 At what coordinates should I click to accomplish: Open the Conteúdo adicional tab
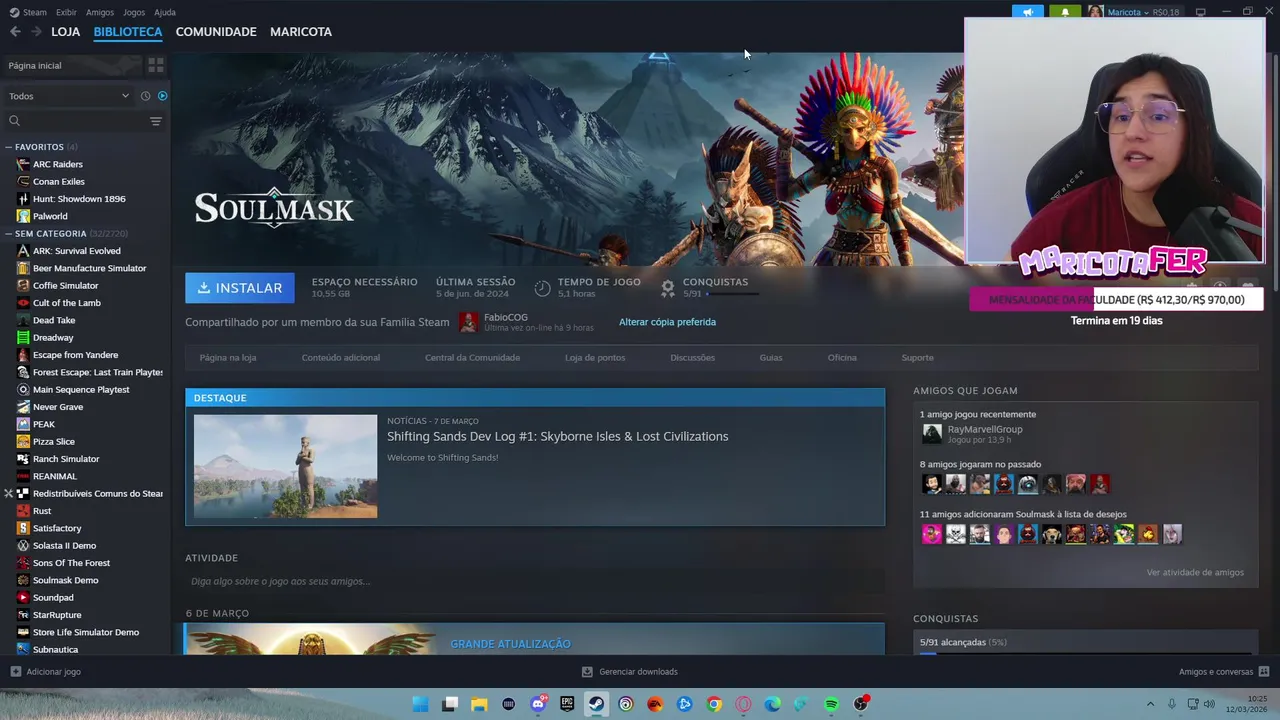341,358
